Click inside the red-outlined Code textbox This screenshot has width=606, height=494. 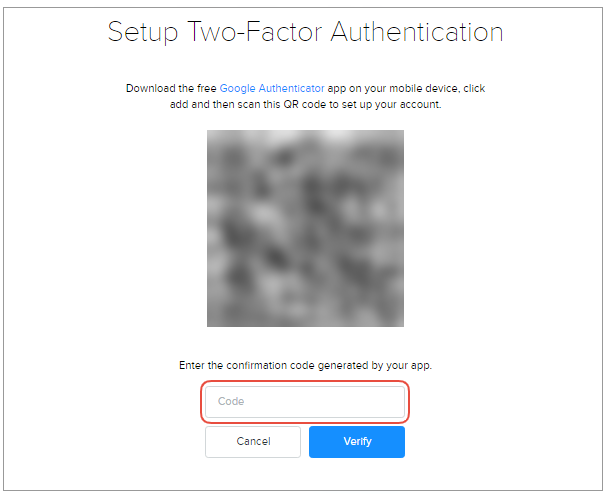[x=305, y=402]
